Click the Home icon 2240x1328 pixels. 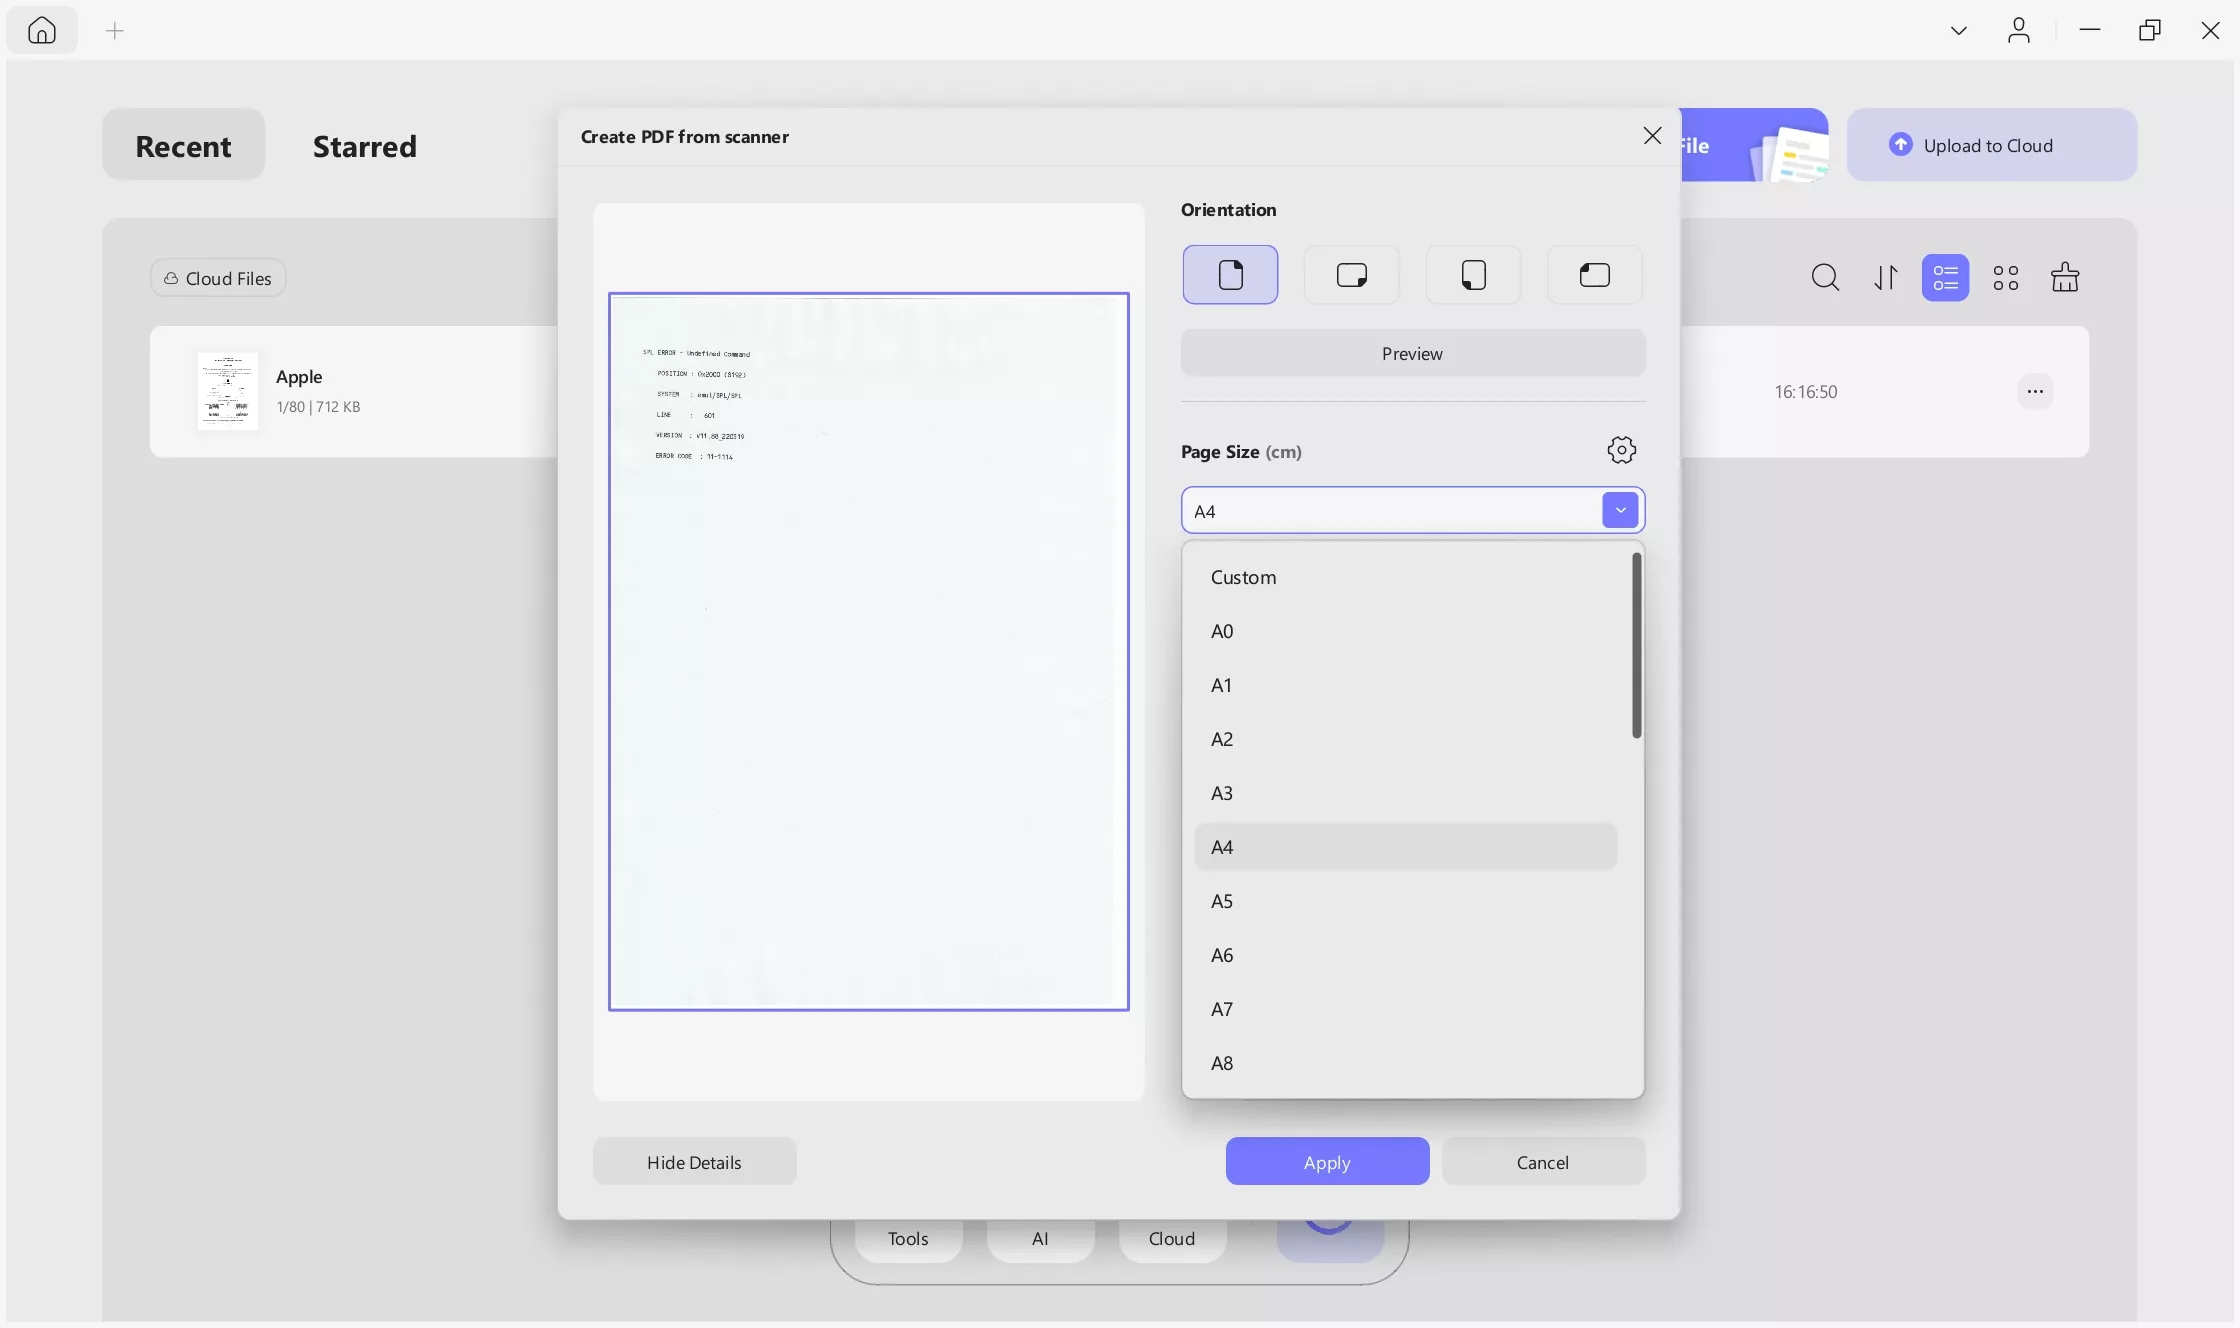(x=41, y=31)
